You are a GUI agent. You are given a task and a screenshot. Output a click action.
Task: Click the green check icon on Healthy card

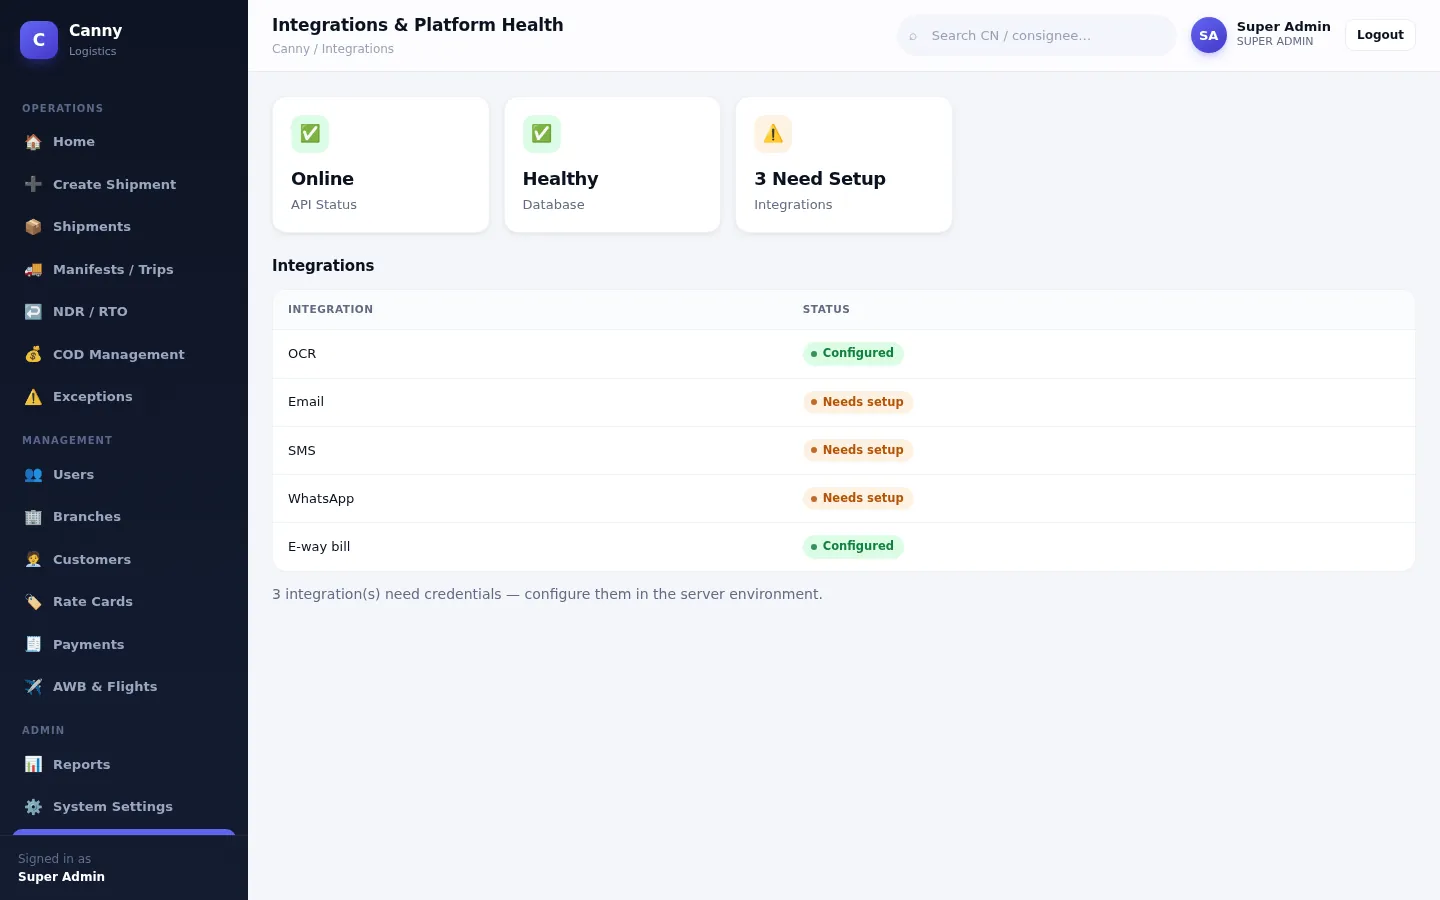pos(541,134)
